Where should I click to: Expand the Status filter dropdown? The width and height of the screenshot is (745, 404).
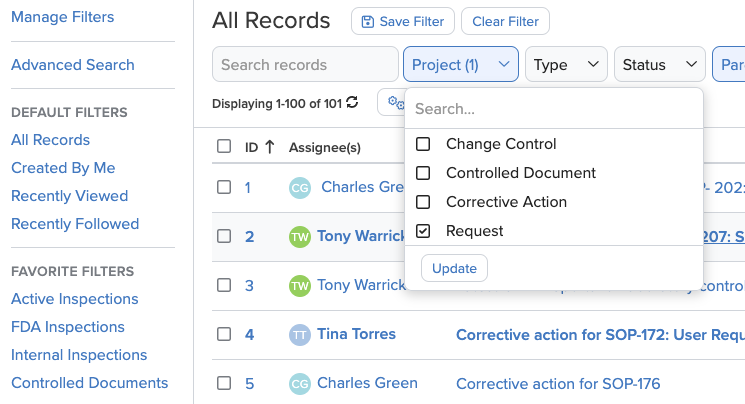658,65
